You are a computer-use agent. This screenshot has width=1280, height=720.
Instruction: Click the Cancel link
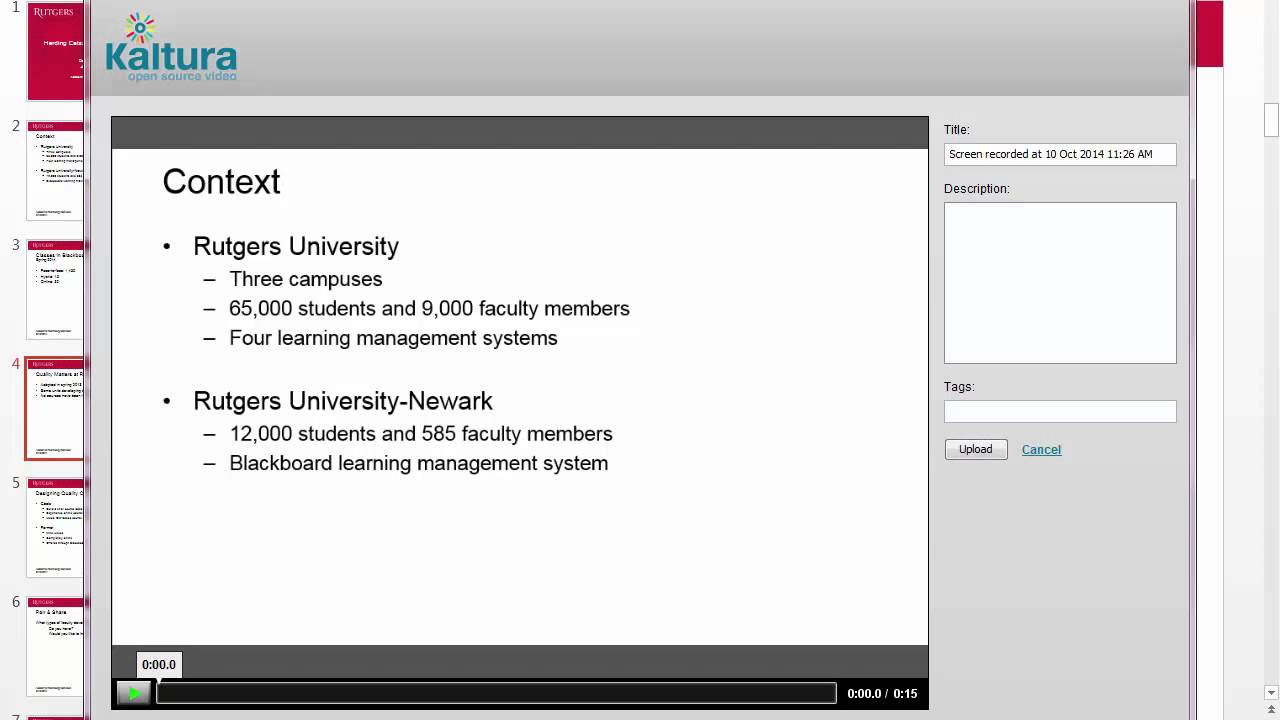[1041, 450]
